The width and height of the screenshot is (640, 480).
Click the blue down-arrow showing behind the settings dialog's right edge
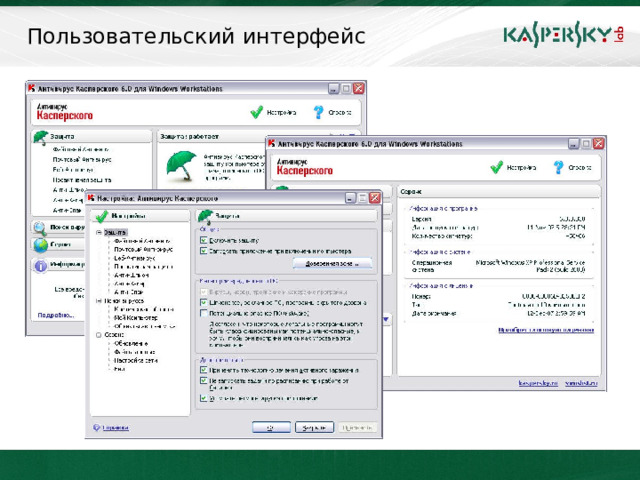(x=386, y=319)
